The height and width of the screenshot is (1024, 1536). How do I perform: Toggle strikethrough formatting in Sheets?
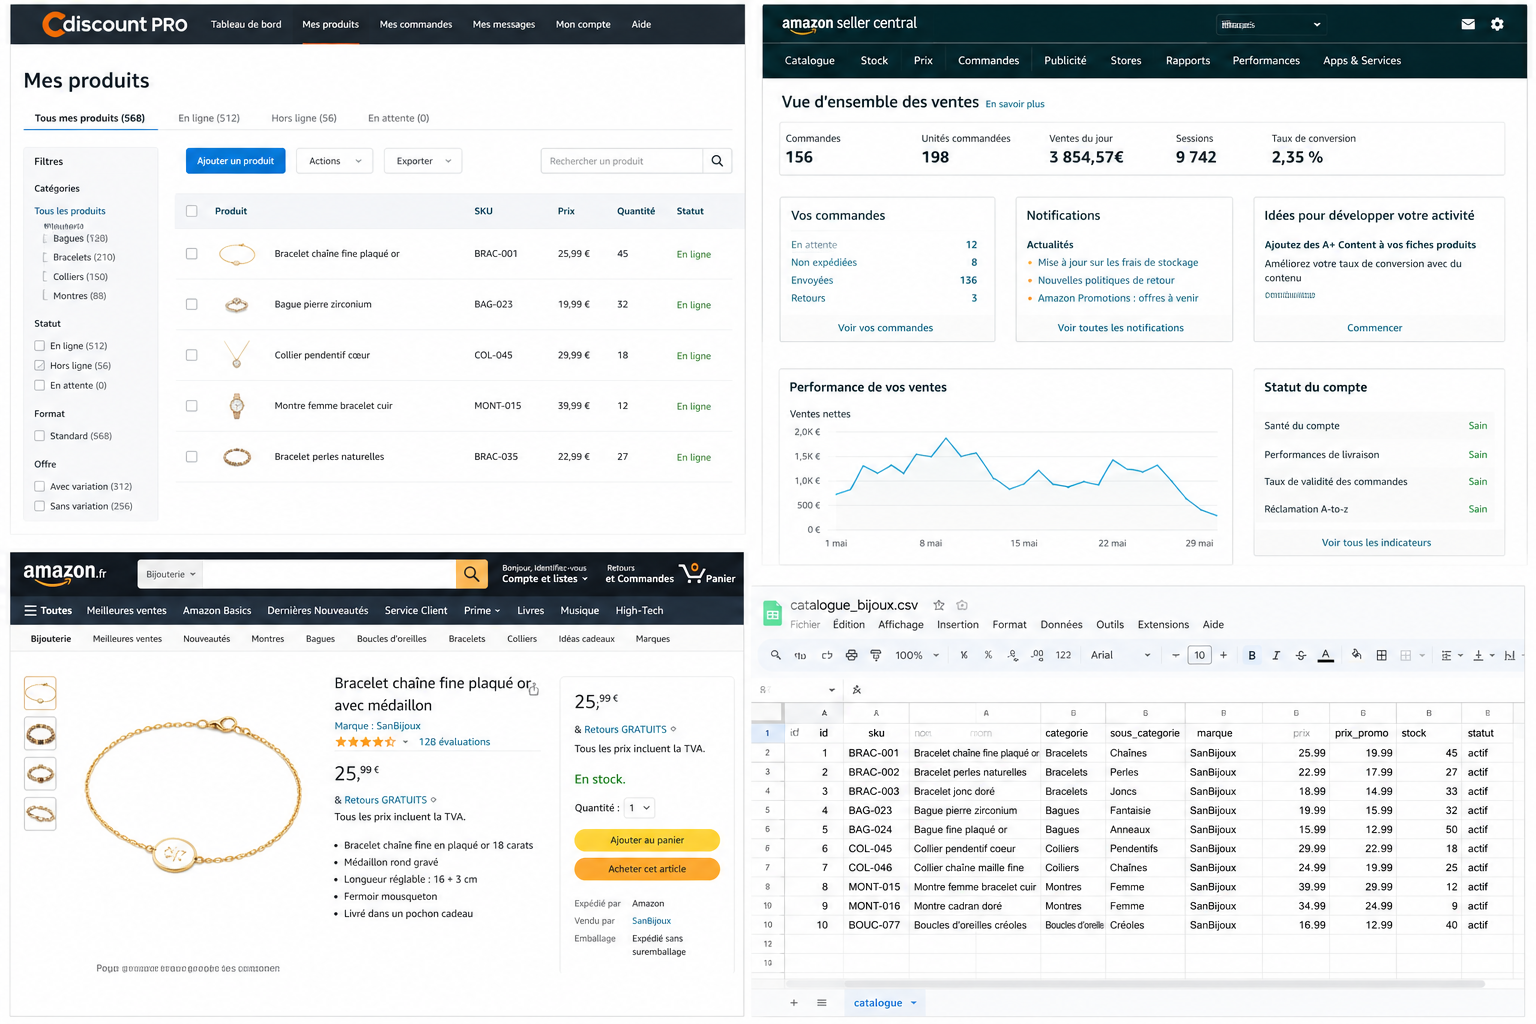tap(1301, 655)
